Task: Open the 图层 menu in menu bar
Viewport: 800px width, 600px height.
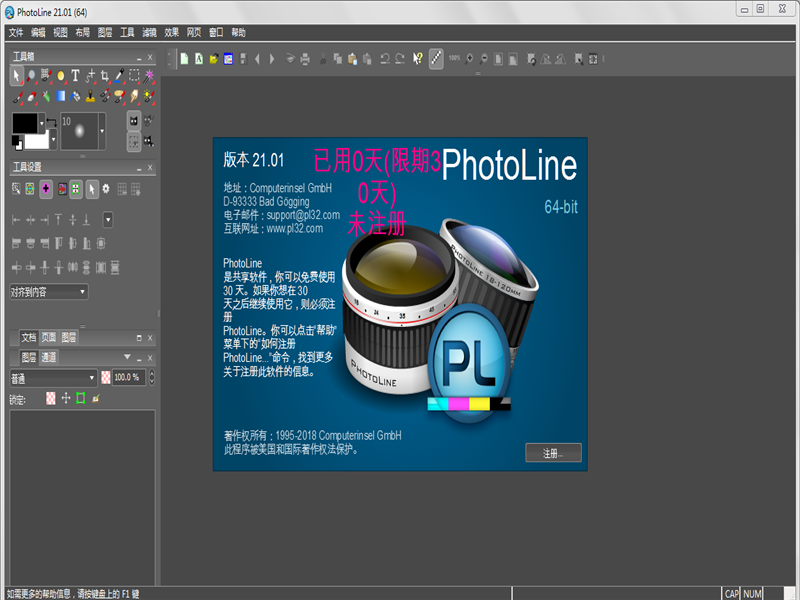Action: click(x=105, y=33)
